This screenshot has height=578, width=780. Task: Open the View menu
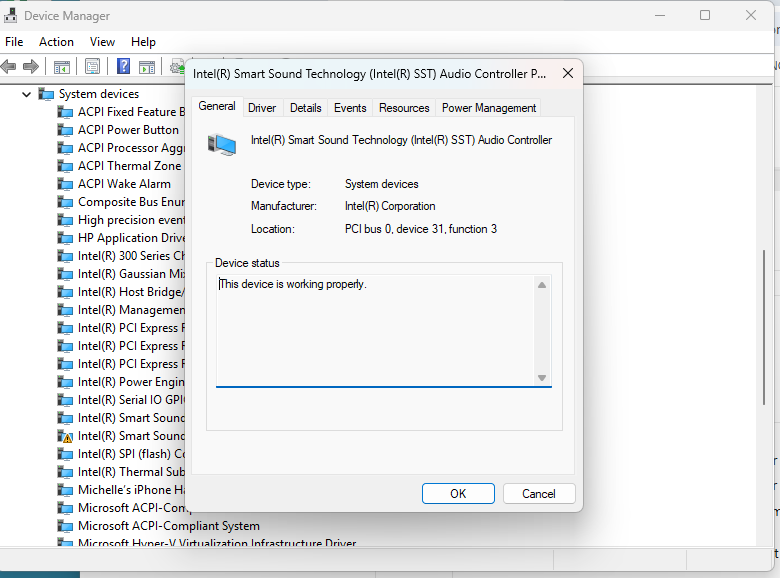(x=102, y=42)
